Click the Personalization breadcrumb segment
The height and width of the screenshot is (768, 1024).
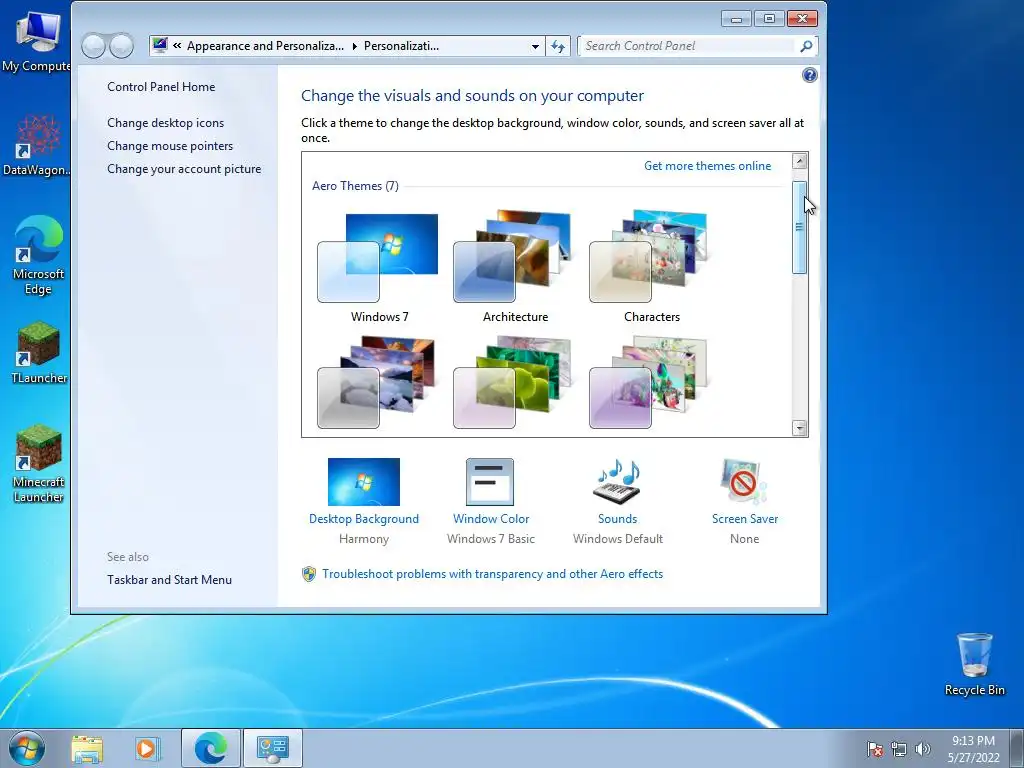click(401, 46)
